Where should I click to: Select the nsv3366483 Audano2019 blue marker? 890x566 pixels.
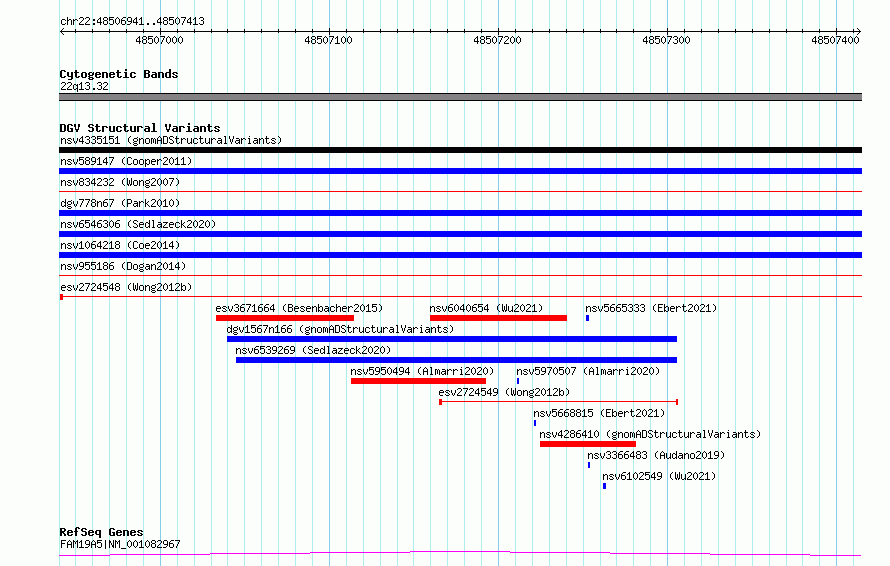pyautogui.click(x=589, y=465)
